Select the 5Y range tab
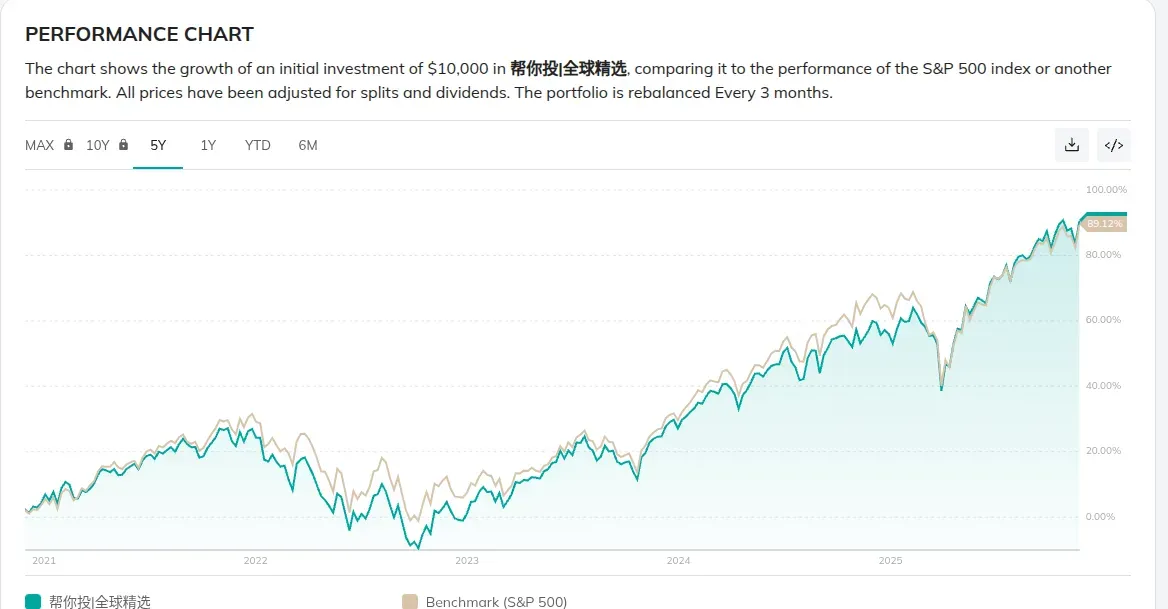Viewport: 1168px width, 609px height. click(x=158, y=145)
